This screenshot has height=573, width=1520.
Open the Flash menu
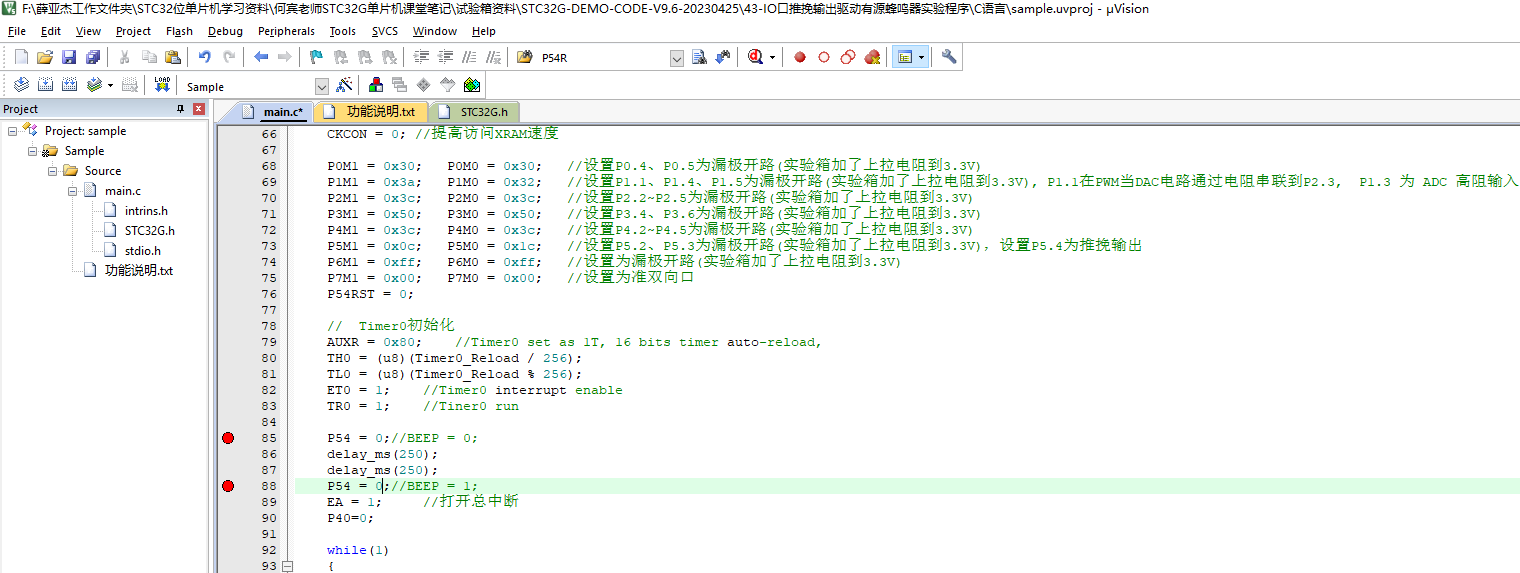(x=179, y=31)
